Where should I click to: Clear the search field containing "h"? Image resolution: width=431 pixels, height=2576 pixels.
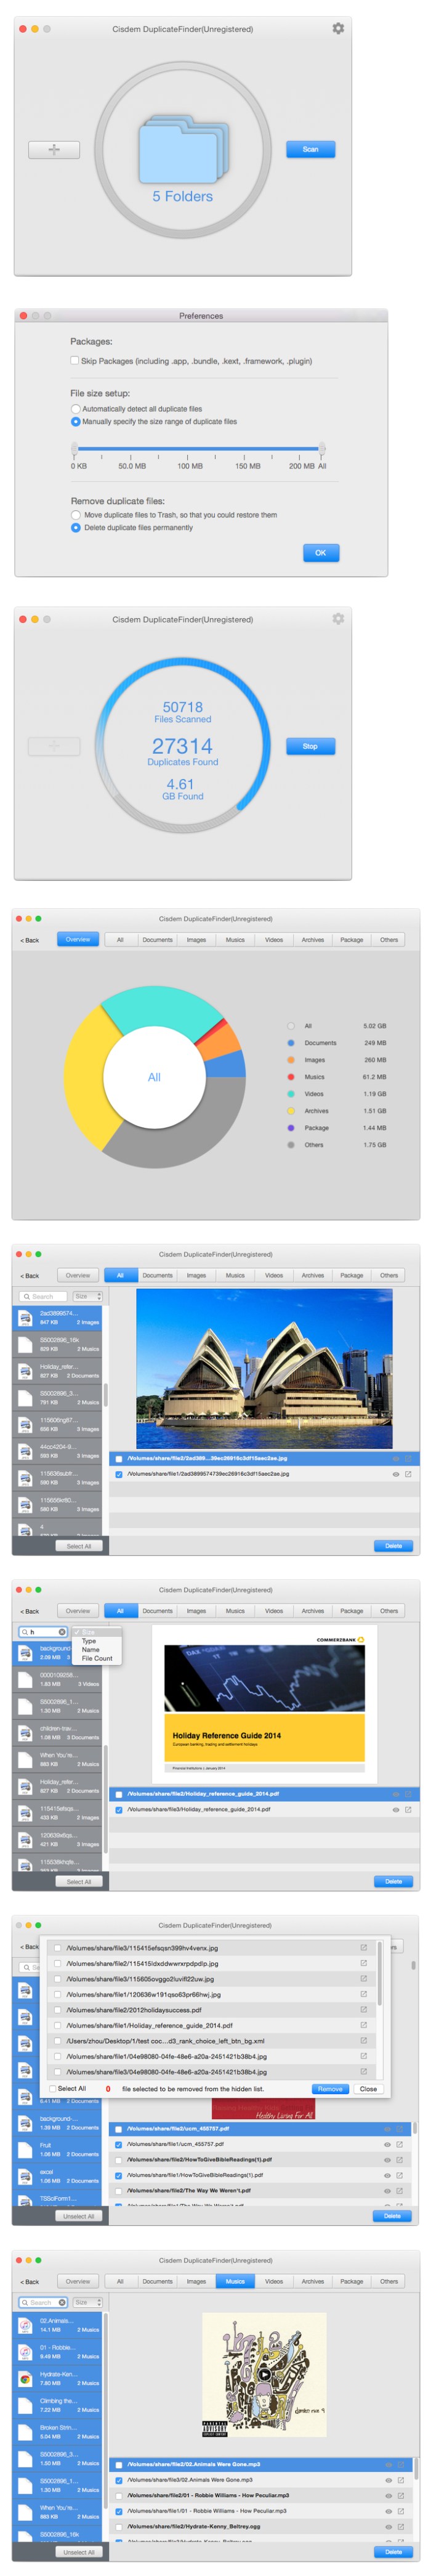coord(62,1632)
